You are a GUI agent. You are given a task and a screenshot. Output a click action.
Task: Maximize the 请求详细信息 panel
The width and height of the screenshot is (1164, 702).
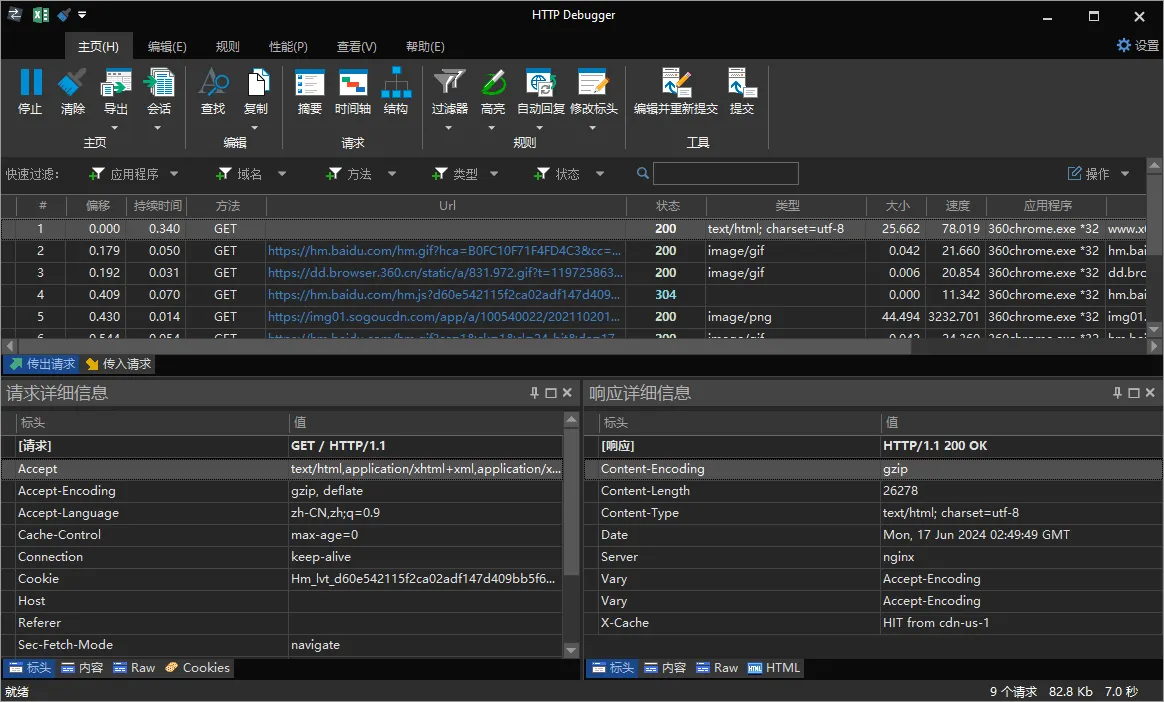pos(551,393)
